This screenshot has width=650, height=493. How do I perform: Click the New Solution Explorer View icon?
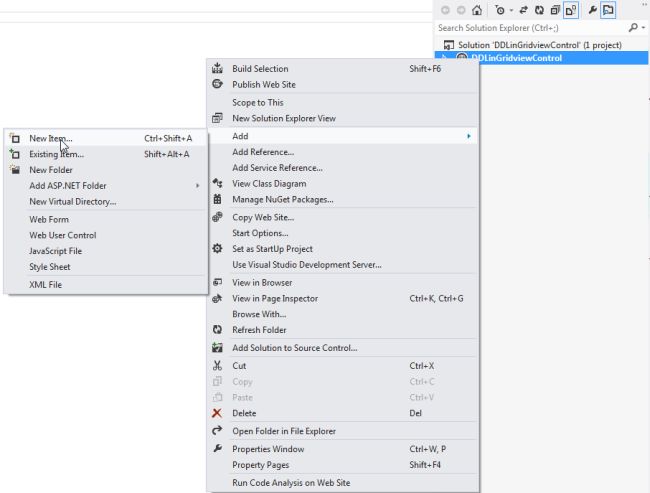[x=217, y=118]
